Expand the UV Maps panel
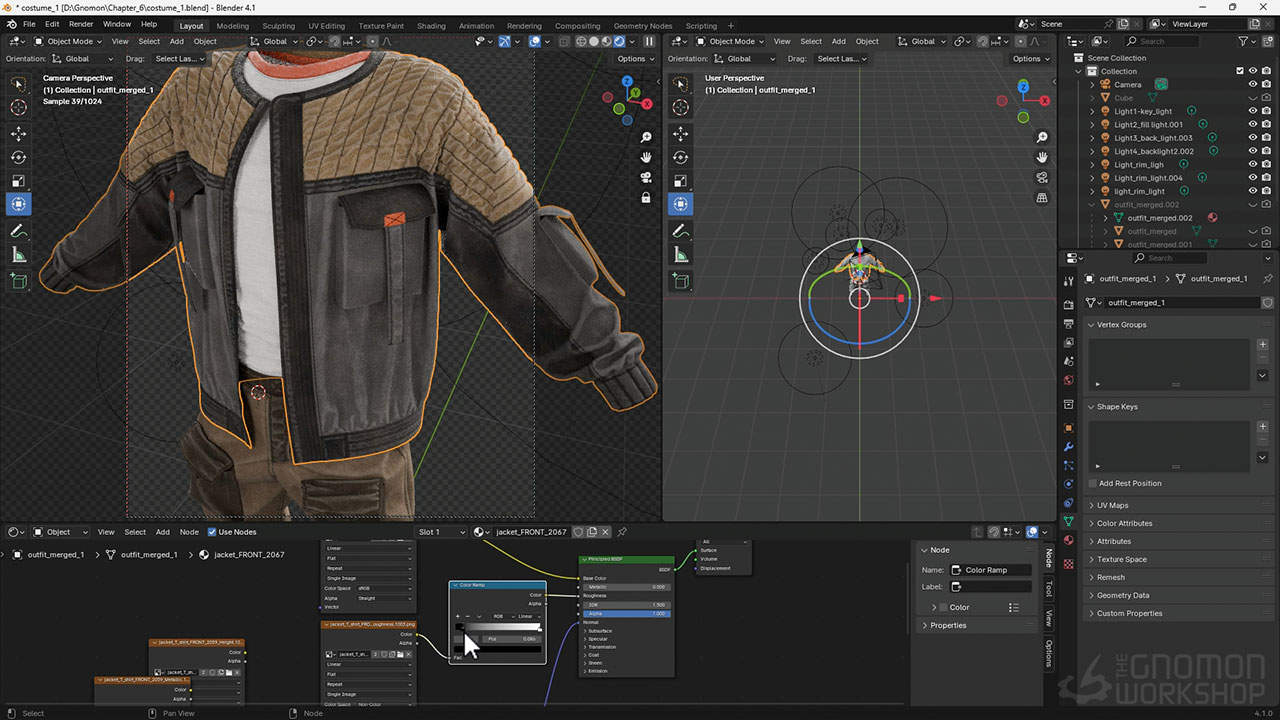 (x=1112, y=505)
